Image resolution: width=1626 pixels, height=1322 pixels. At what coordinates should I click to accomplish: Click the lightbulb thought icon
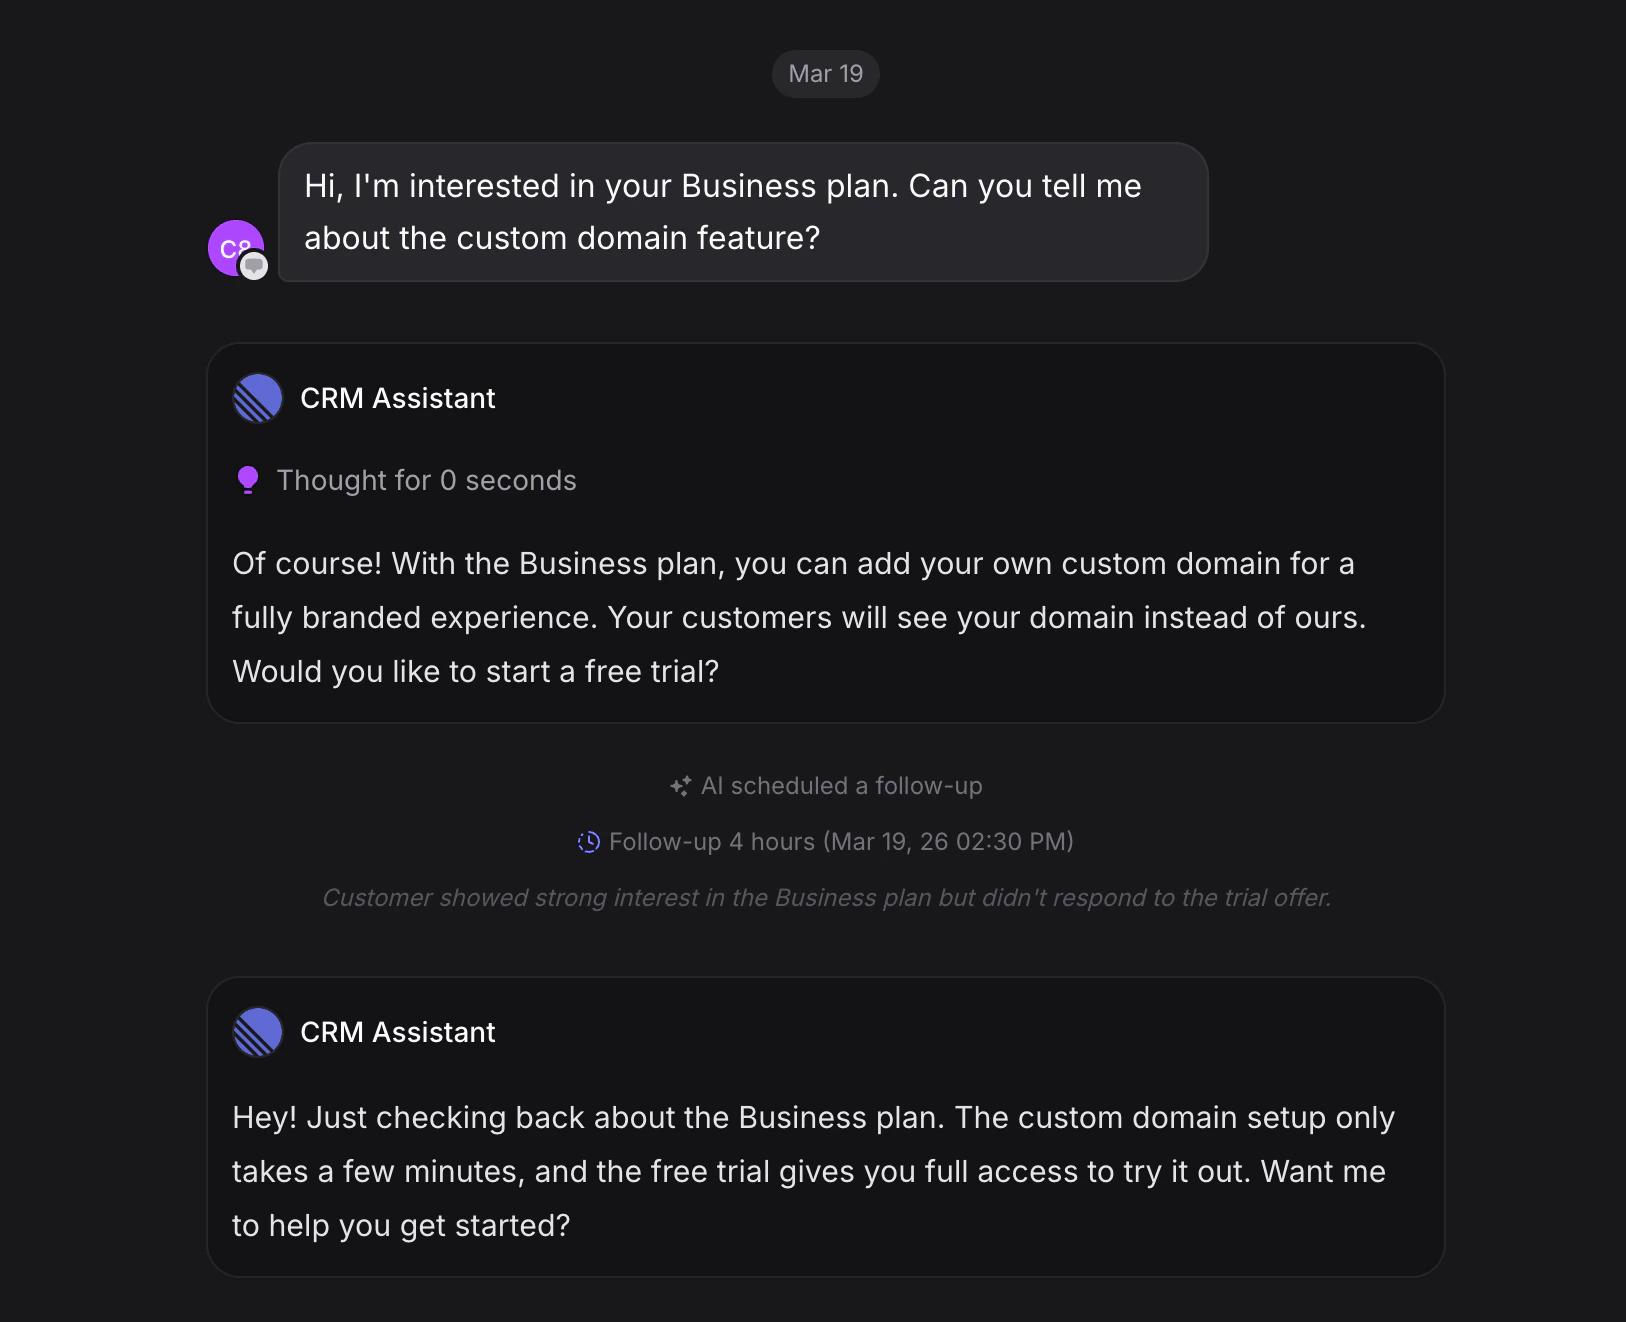[x=246, y=480]
